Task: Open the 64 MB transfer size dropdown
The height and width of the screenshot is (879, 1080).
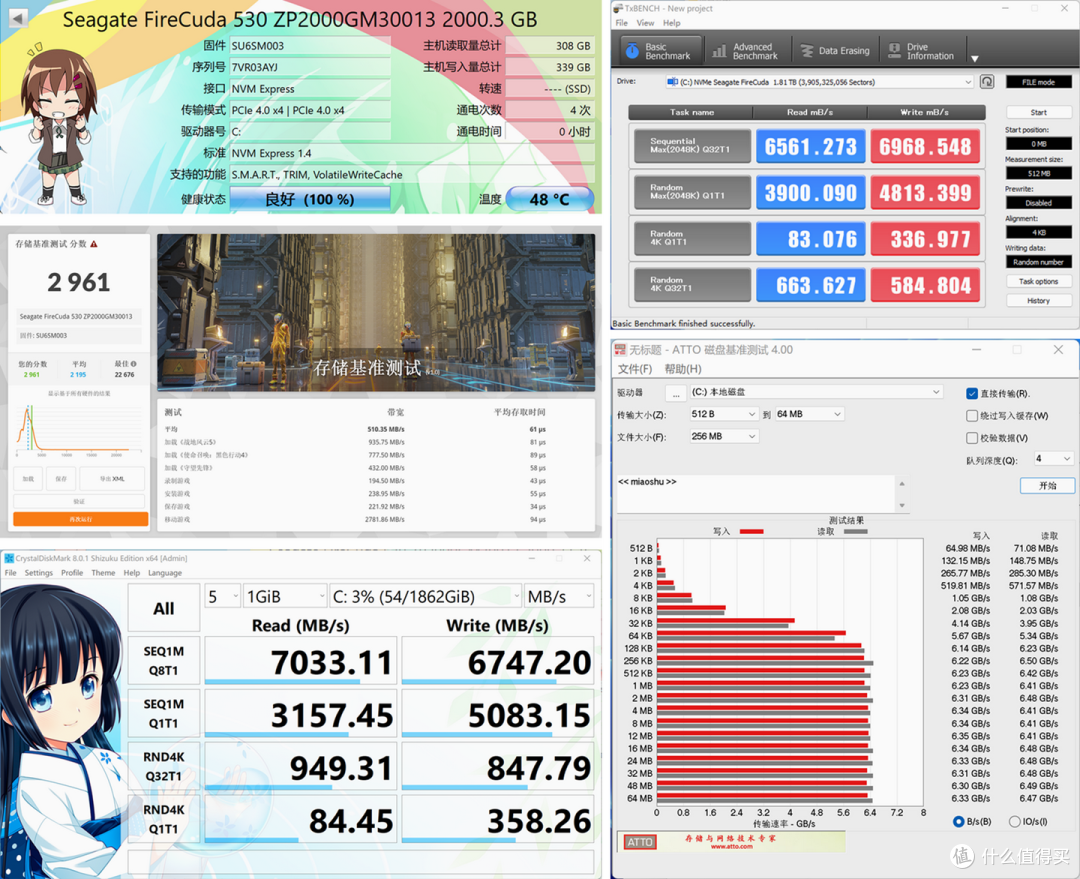Action: 809,415
